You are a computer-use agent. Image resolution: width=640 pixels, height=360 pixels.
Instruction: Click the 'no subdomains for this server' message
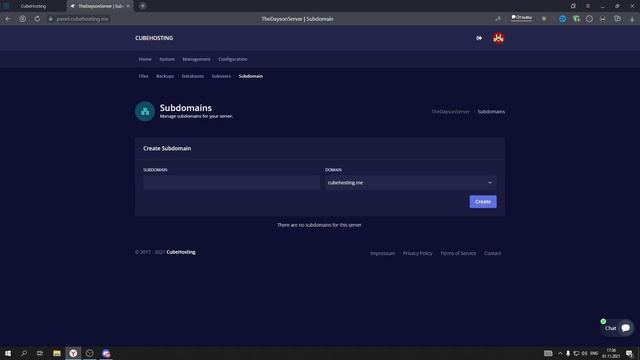coord(319,225)
